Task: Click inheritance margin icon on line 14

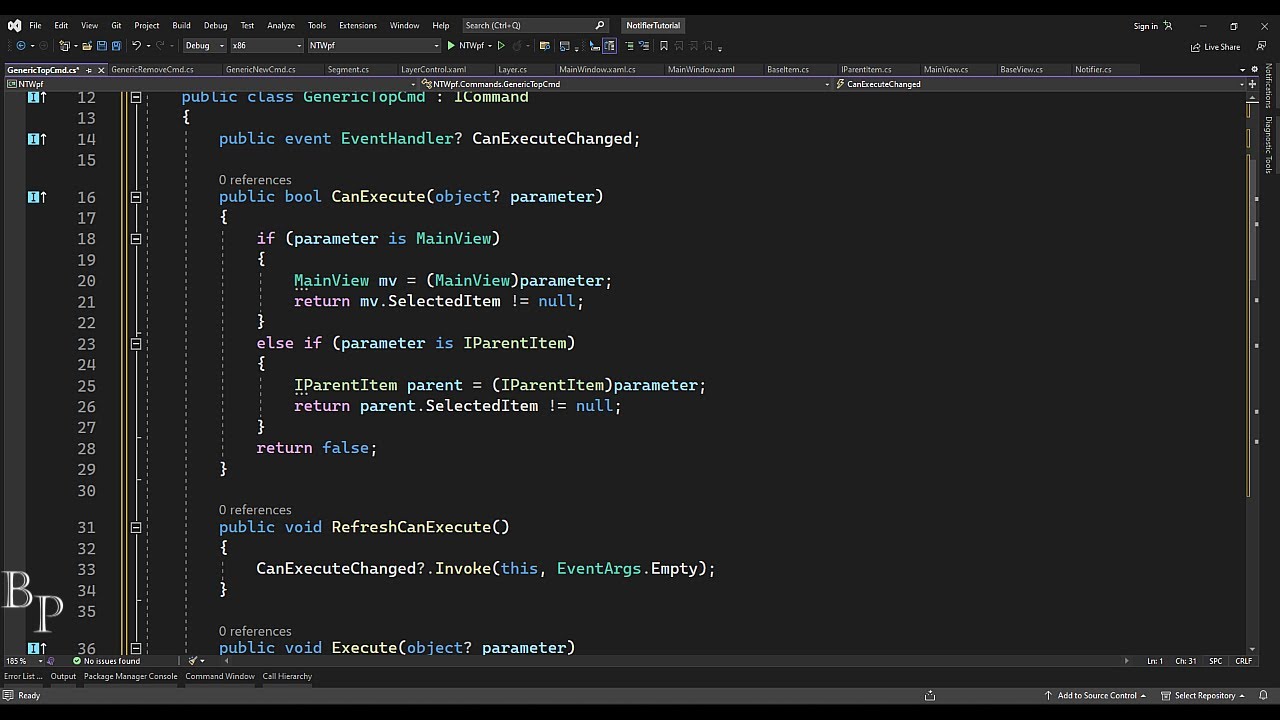Action: 37,139
